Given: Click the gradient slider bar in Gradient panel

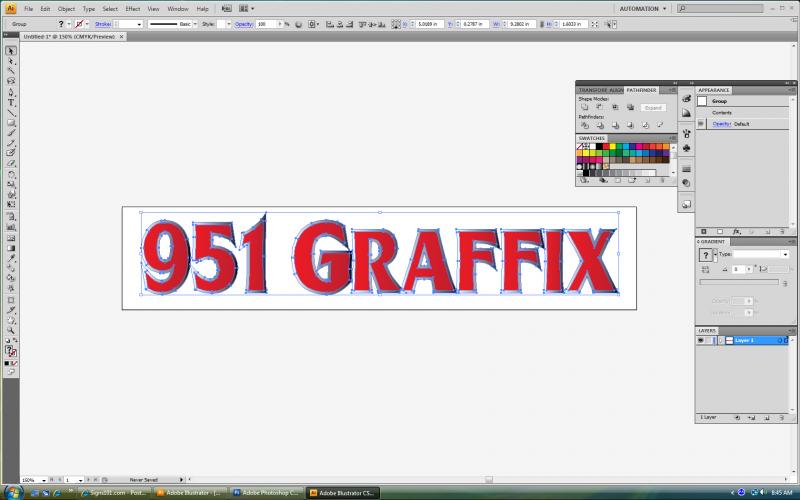Looking at the screenshot, I should [739, 282].
